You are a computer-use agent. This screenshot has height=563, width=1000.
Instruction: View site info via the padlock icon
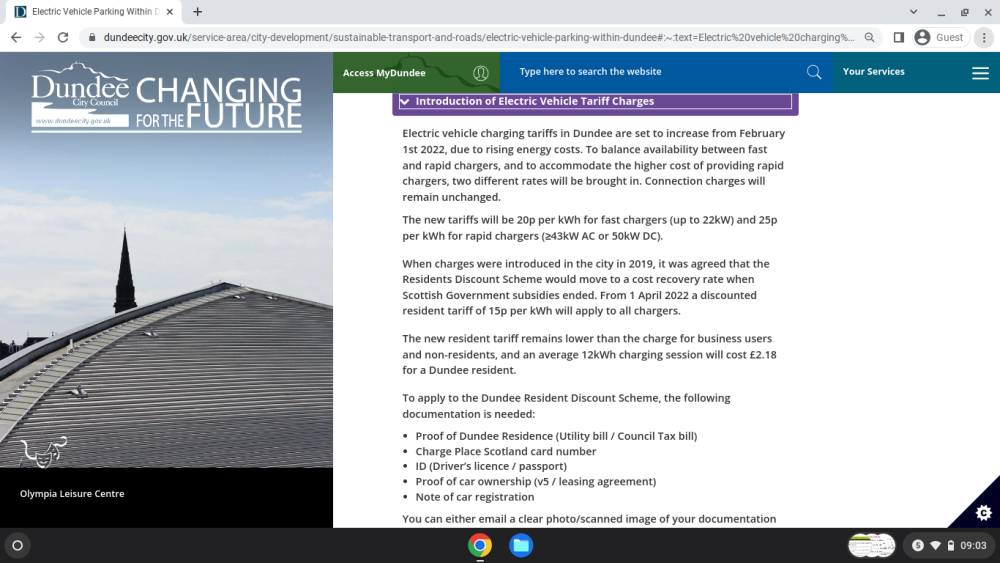[x=92, y=38]
